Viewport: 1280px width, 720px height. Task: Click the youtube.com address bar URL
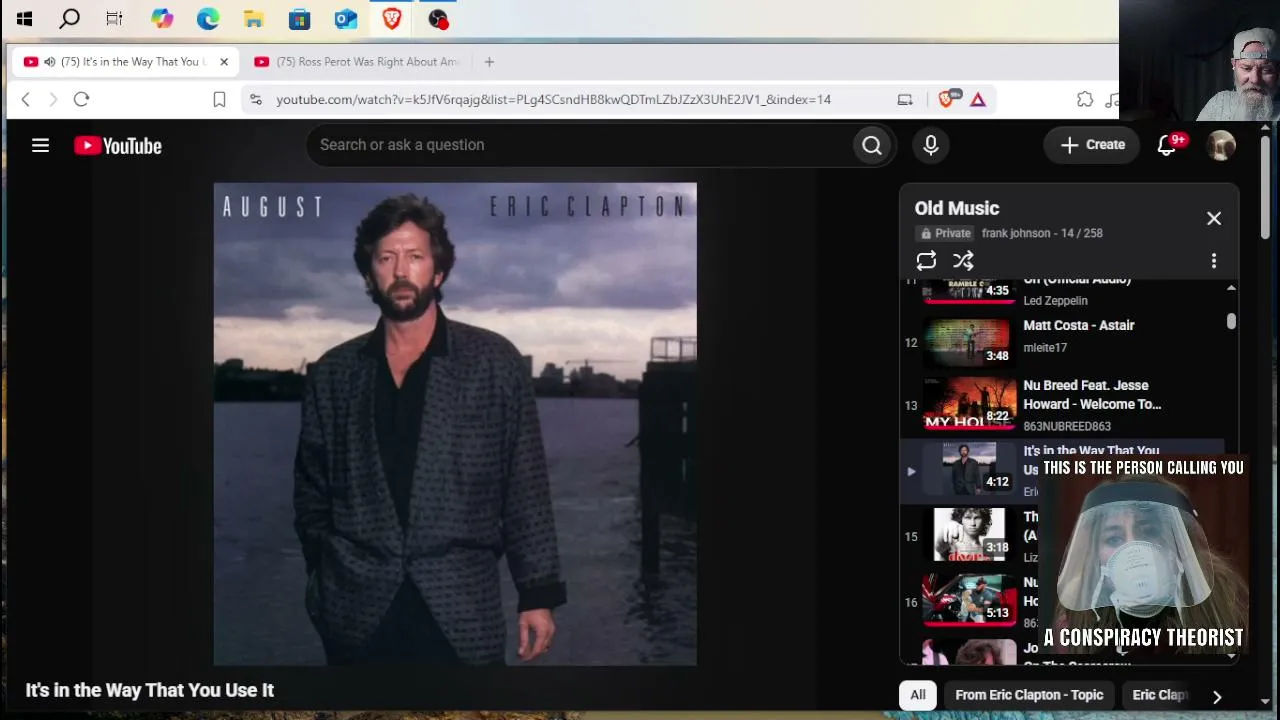(553, 100)
